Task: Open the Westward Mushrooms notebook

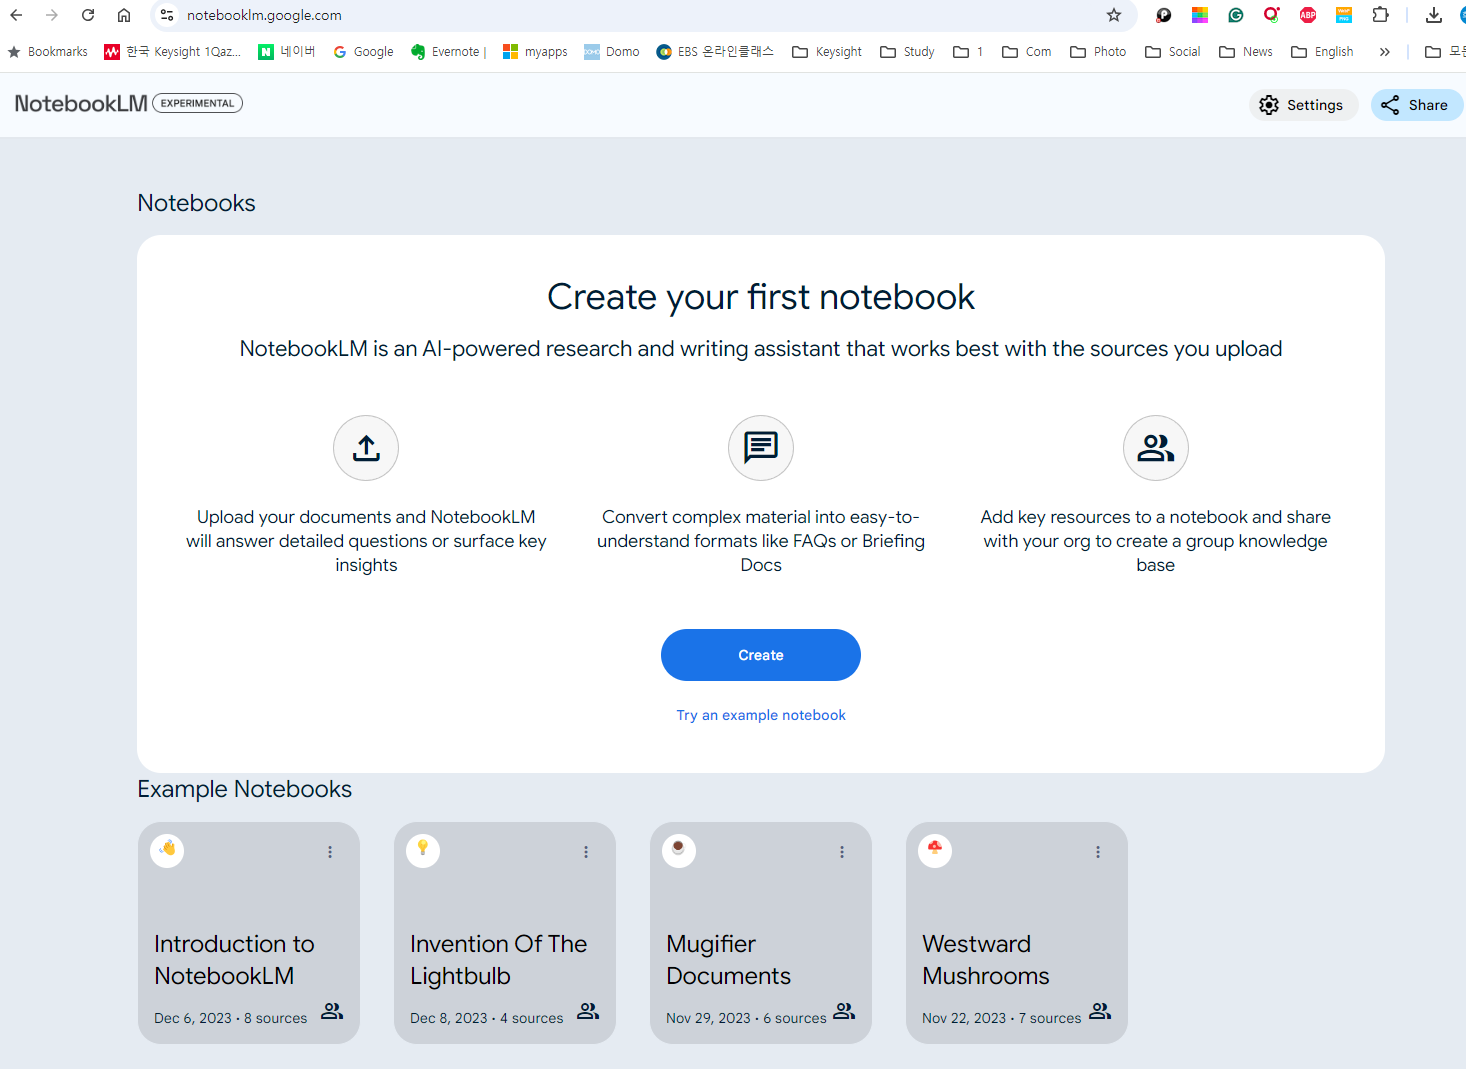Action: (x=1017, y=933)
